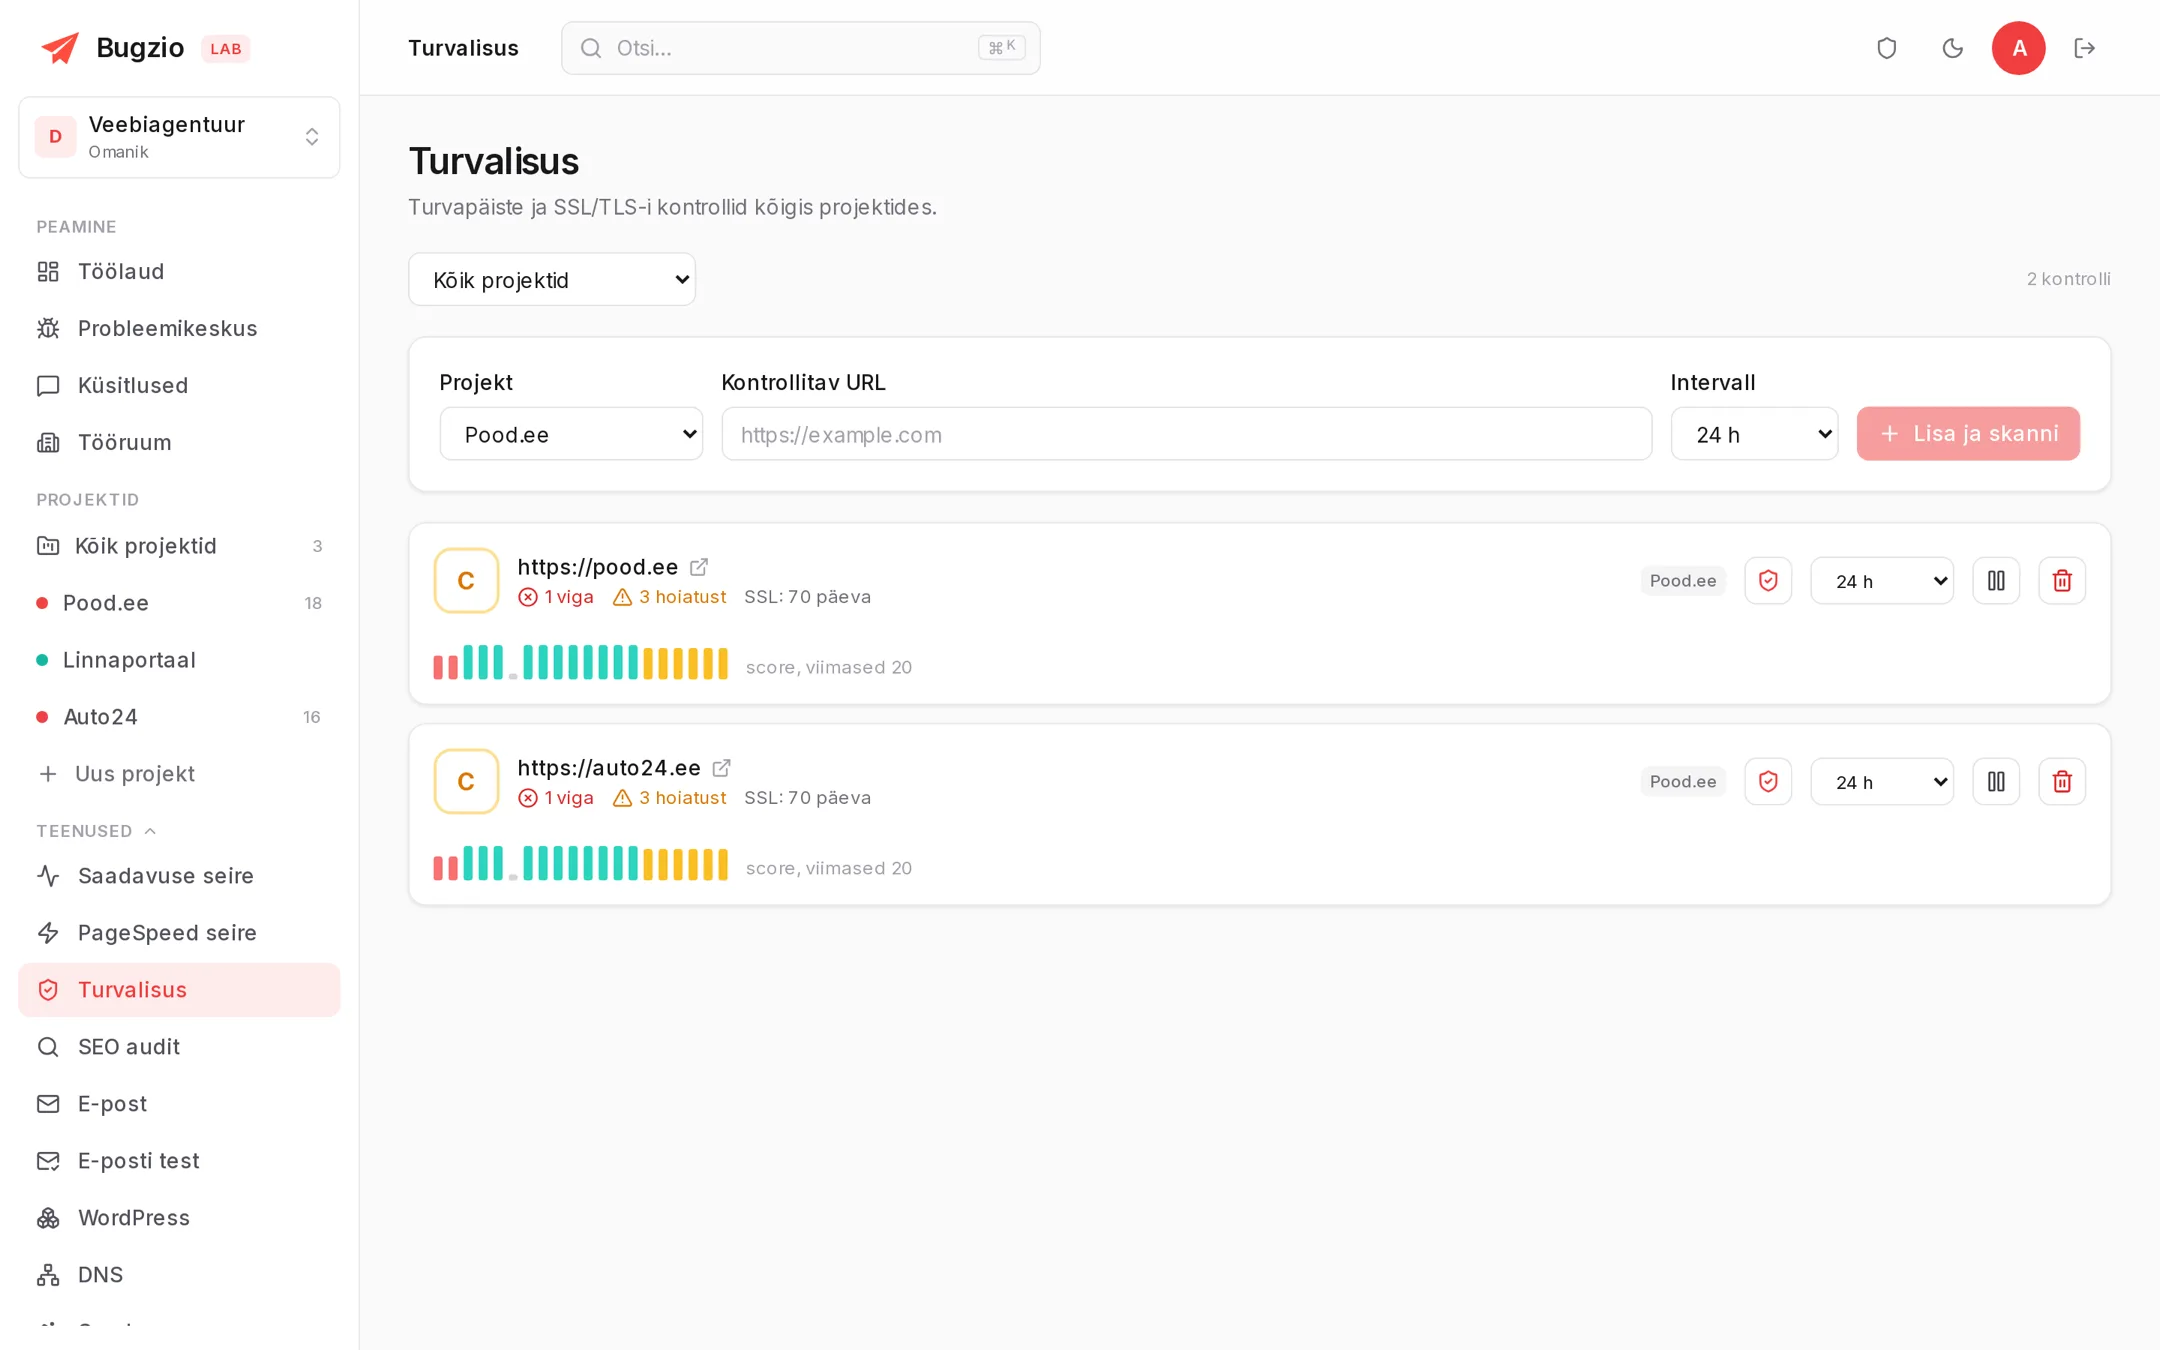Toggle dark mode moon icon

pyautogui.click(x=1952, y=48)
